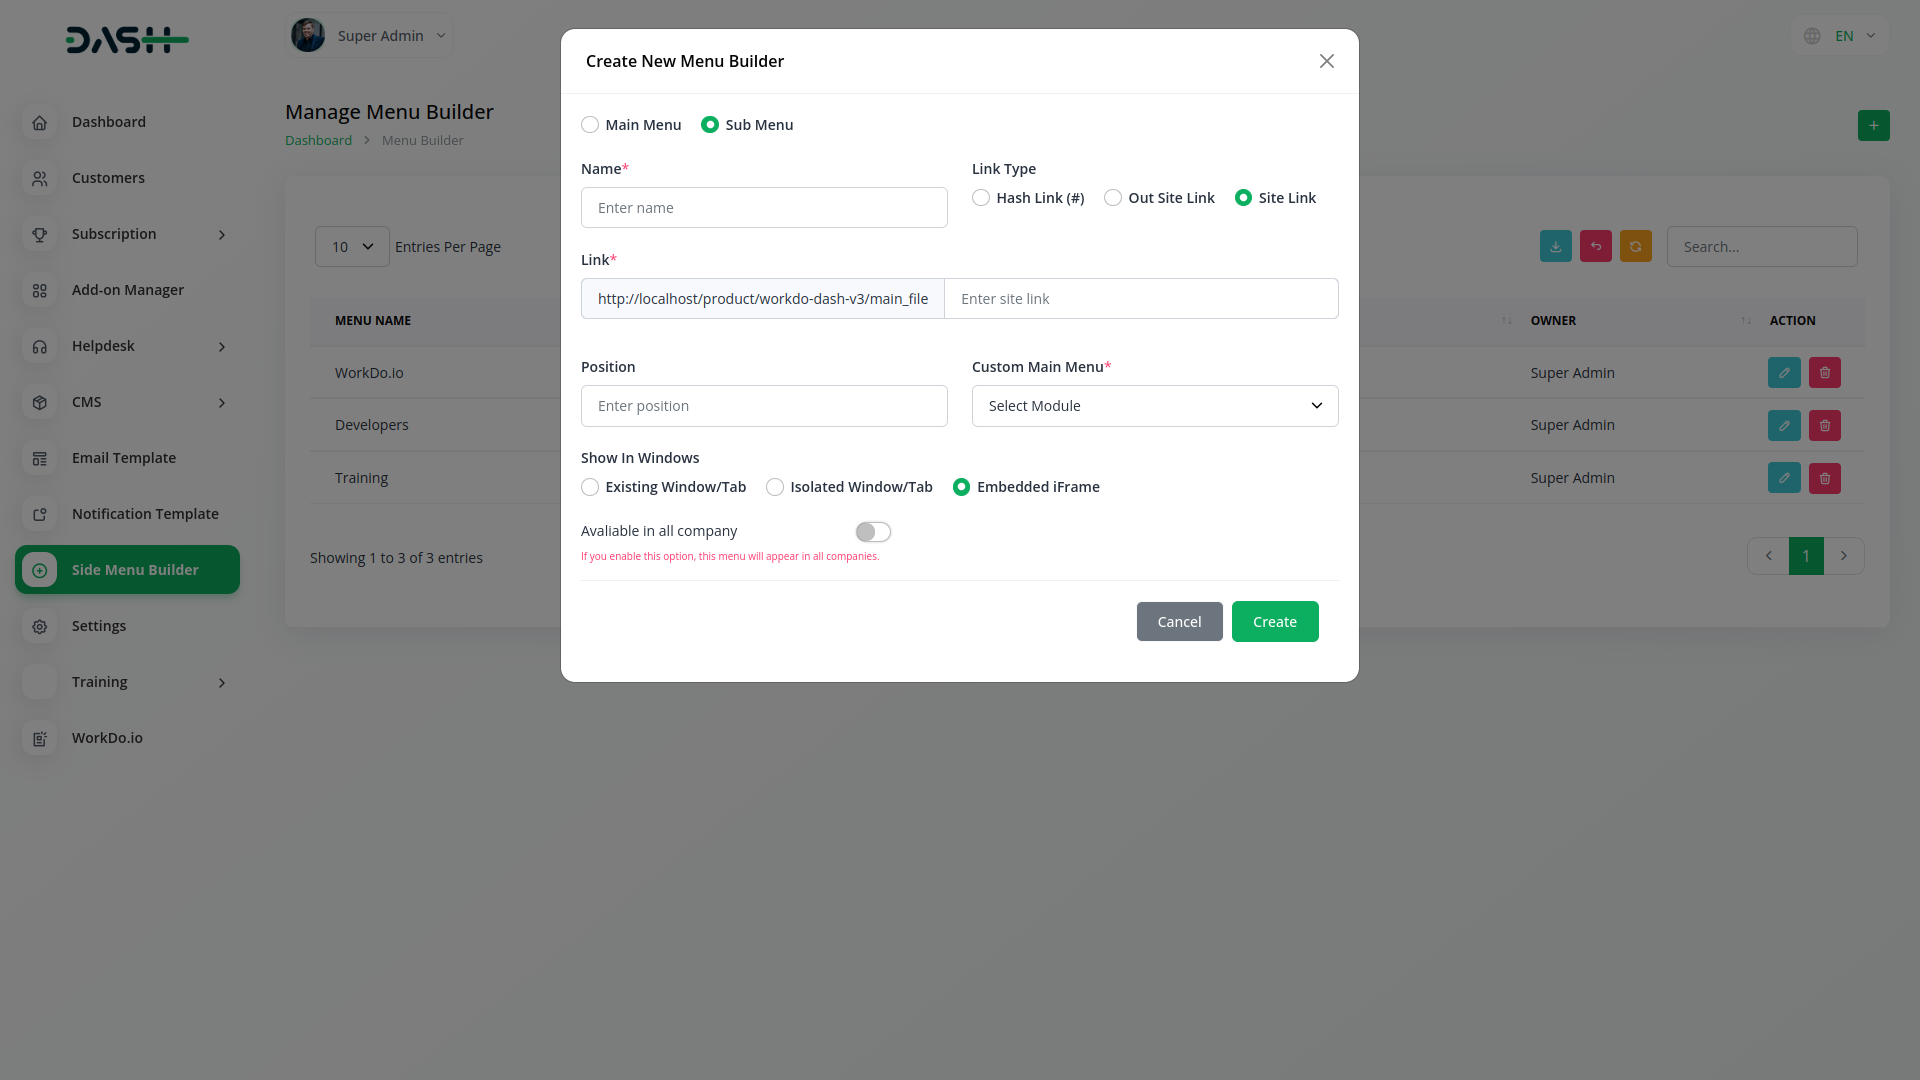The width and height of the screenshot is (1920, 1080).
Task: Click the delete trash icon for Training row
Action: click(1824, 478)
